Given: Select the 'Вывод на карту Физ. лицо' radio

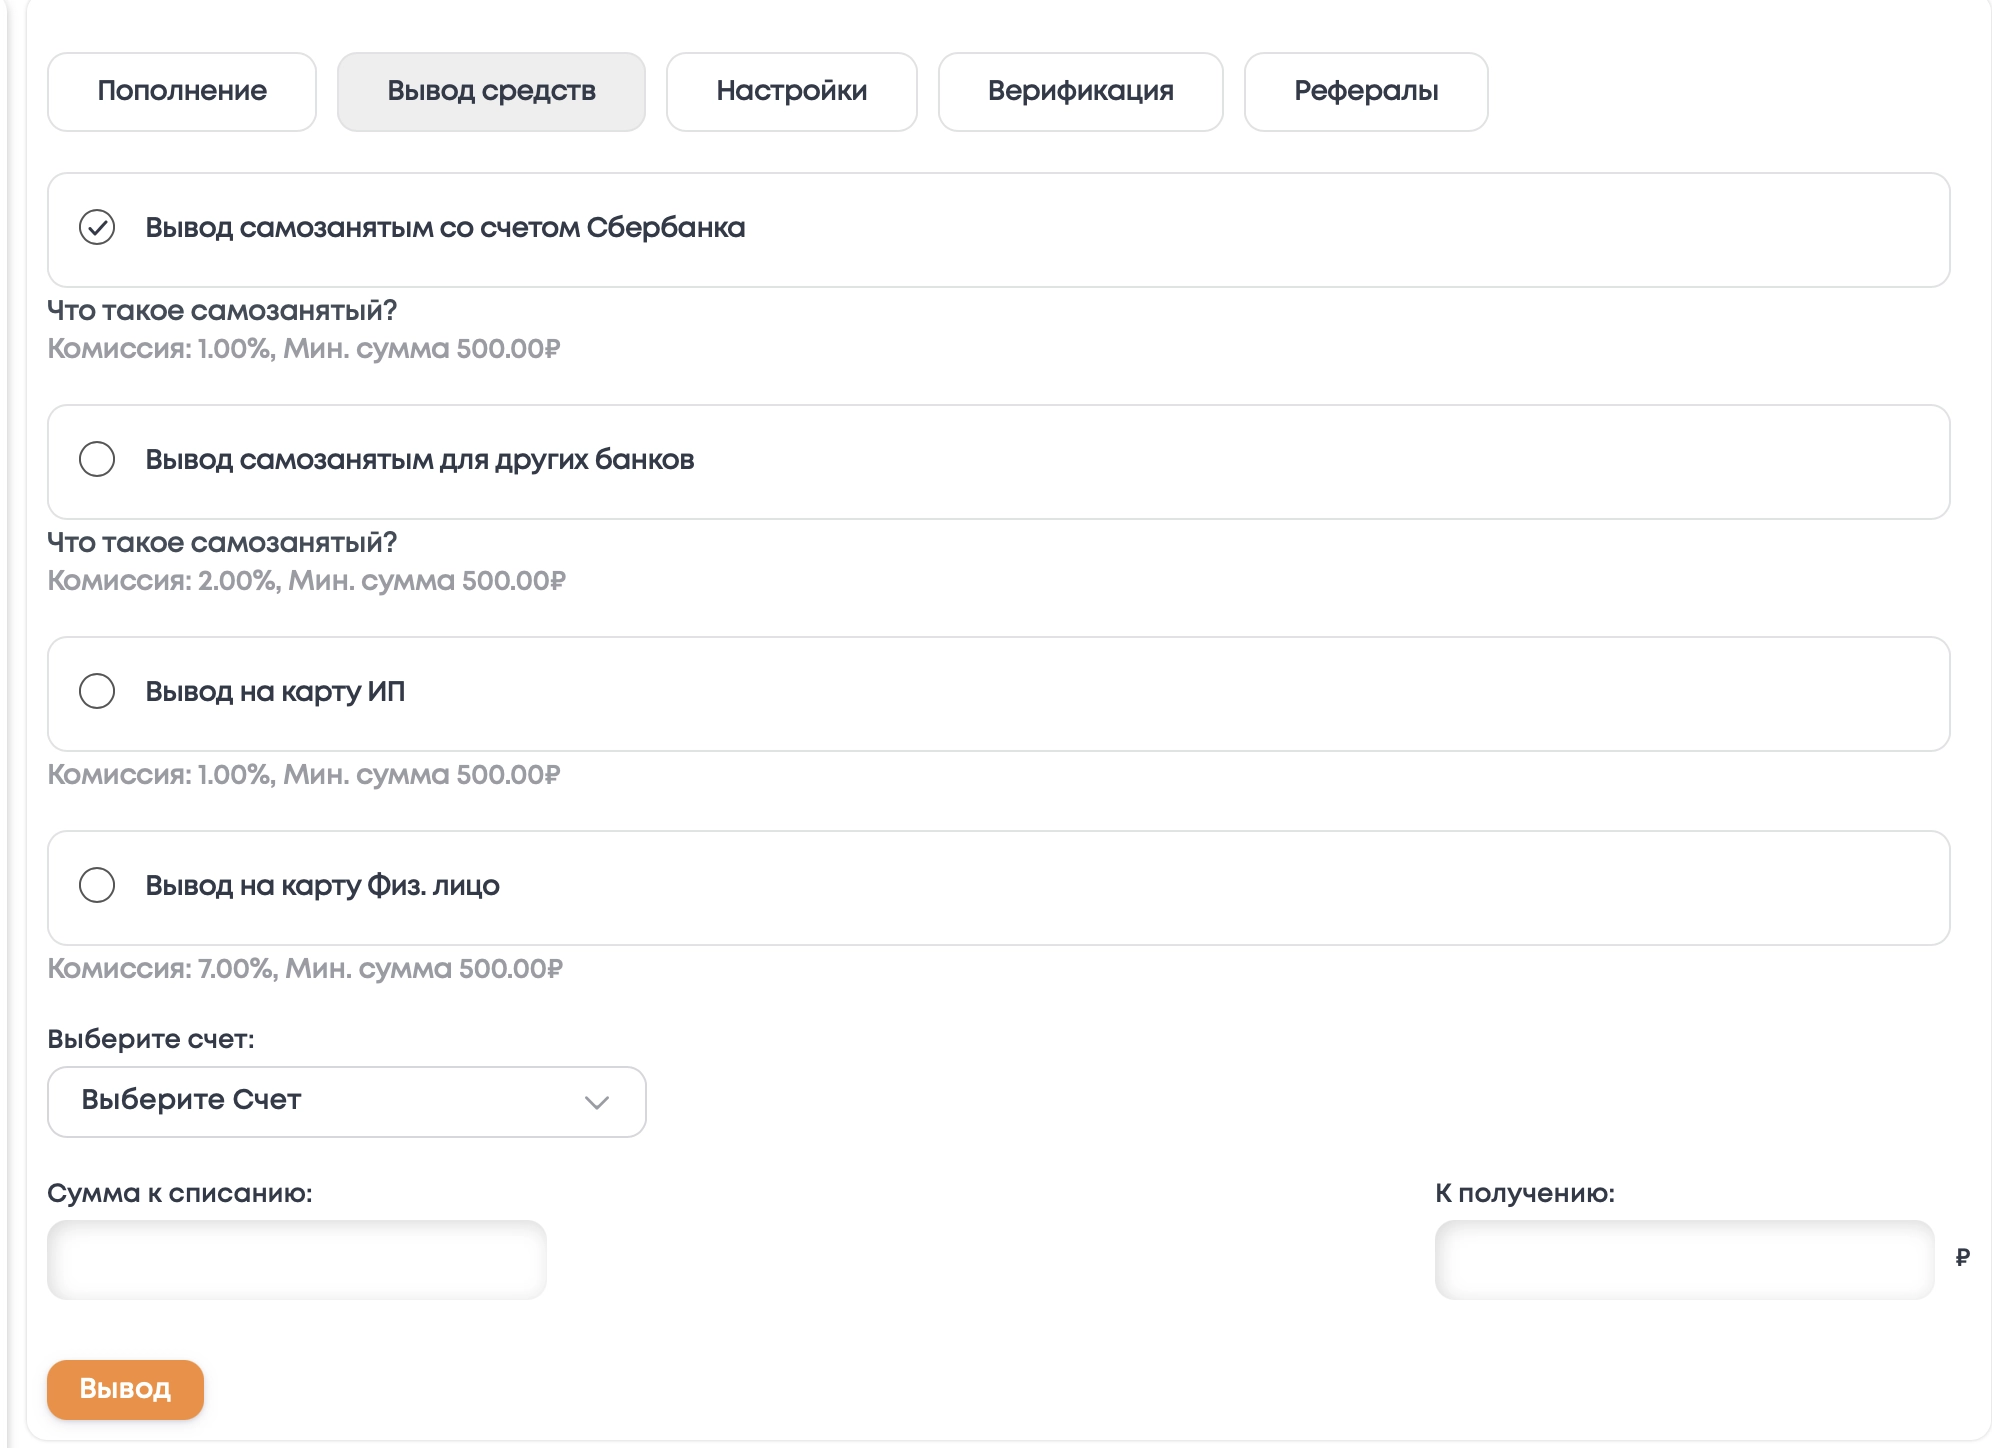Looking at the screenshot, I should [97, 886].
